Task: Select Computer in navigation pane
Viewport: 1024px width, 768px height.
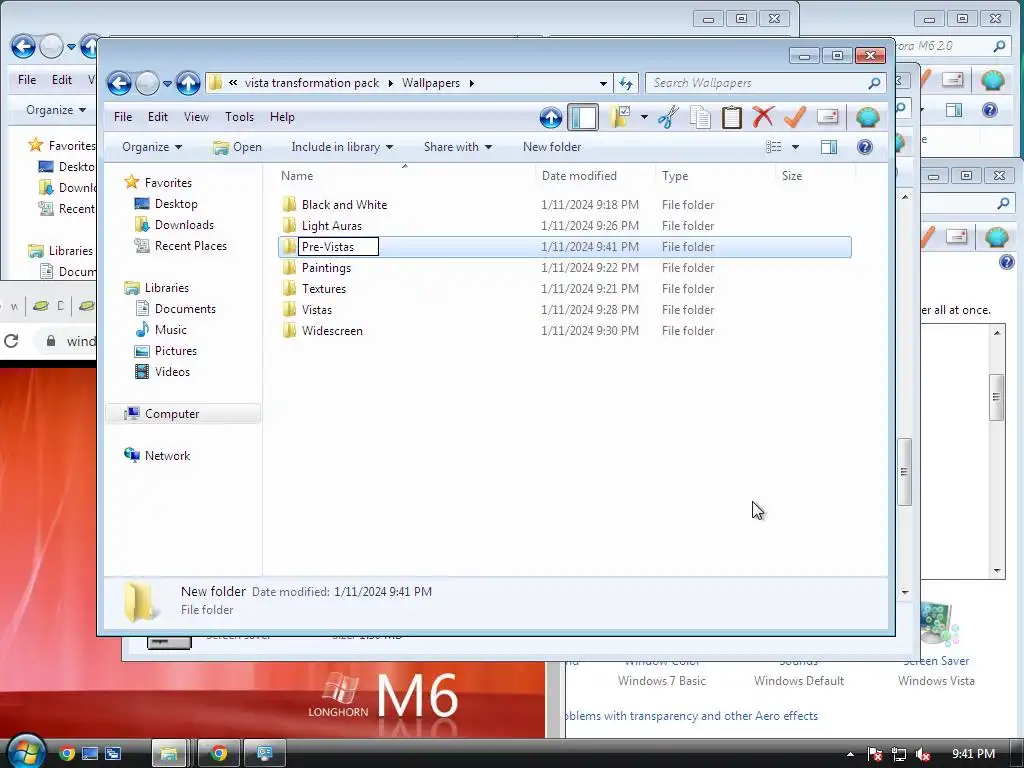Action: tap(184, 414)
